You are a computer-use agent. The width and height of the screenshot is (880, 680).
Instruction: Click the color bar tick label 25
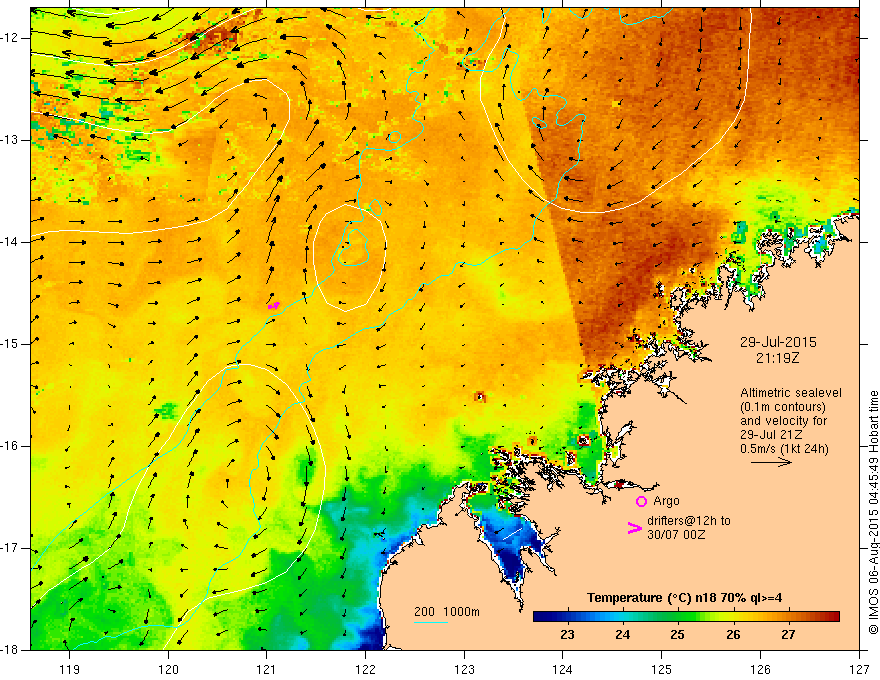[677, 635]
